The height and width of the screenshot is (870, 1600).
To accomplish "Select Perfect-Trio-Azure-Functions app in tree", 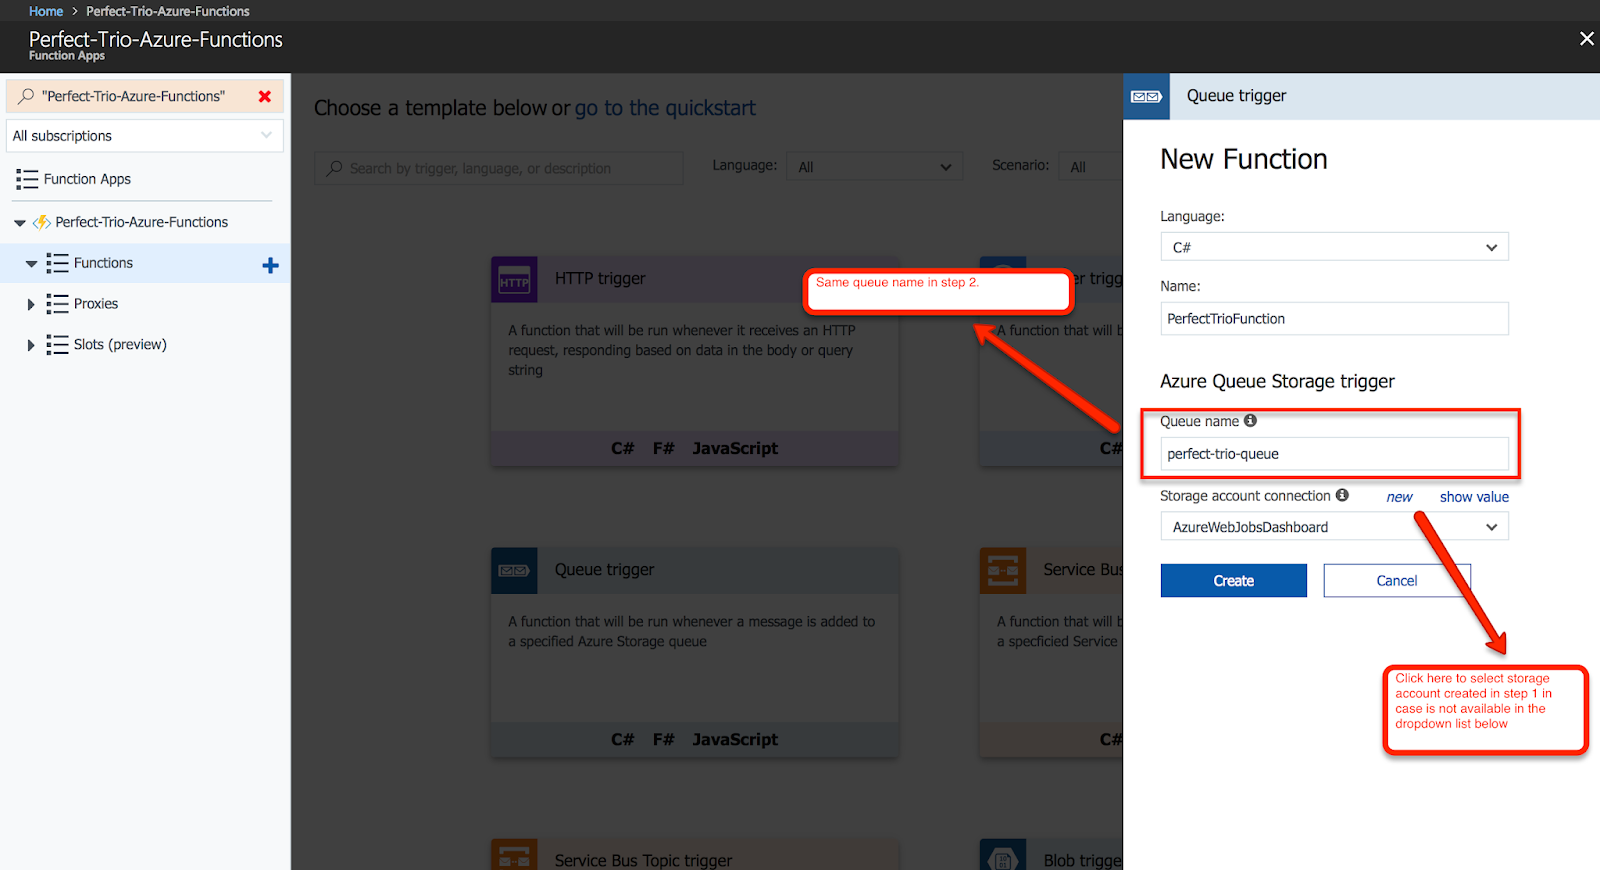I will [x=142, y=222].
